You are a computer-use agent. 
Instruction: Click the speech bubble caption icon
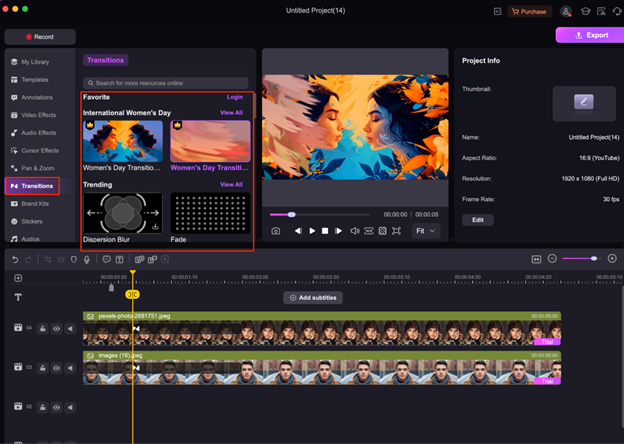click(106, 259)
